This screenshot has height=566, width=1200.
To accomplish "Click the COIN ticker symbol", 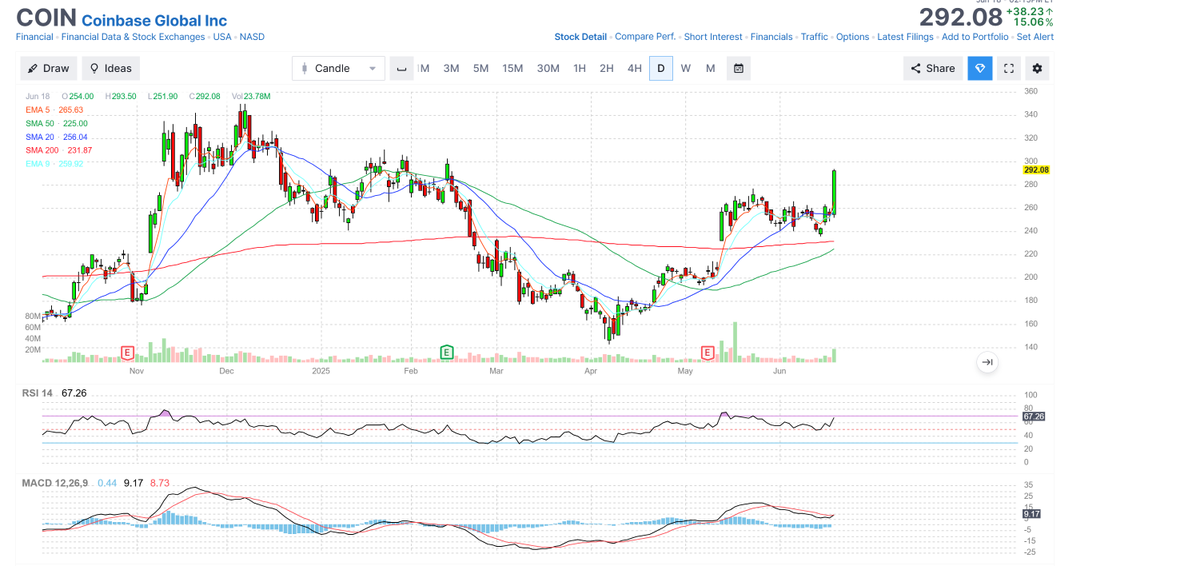I will (x=46, y=18).
